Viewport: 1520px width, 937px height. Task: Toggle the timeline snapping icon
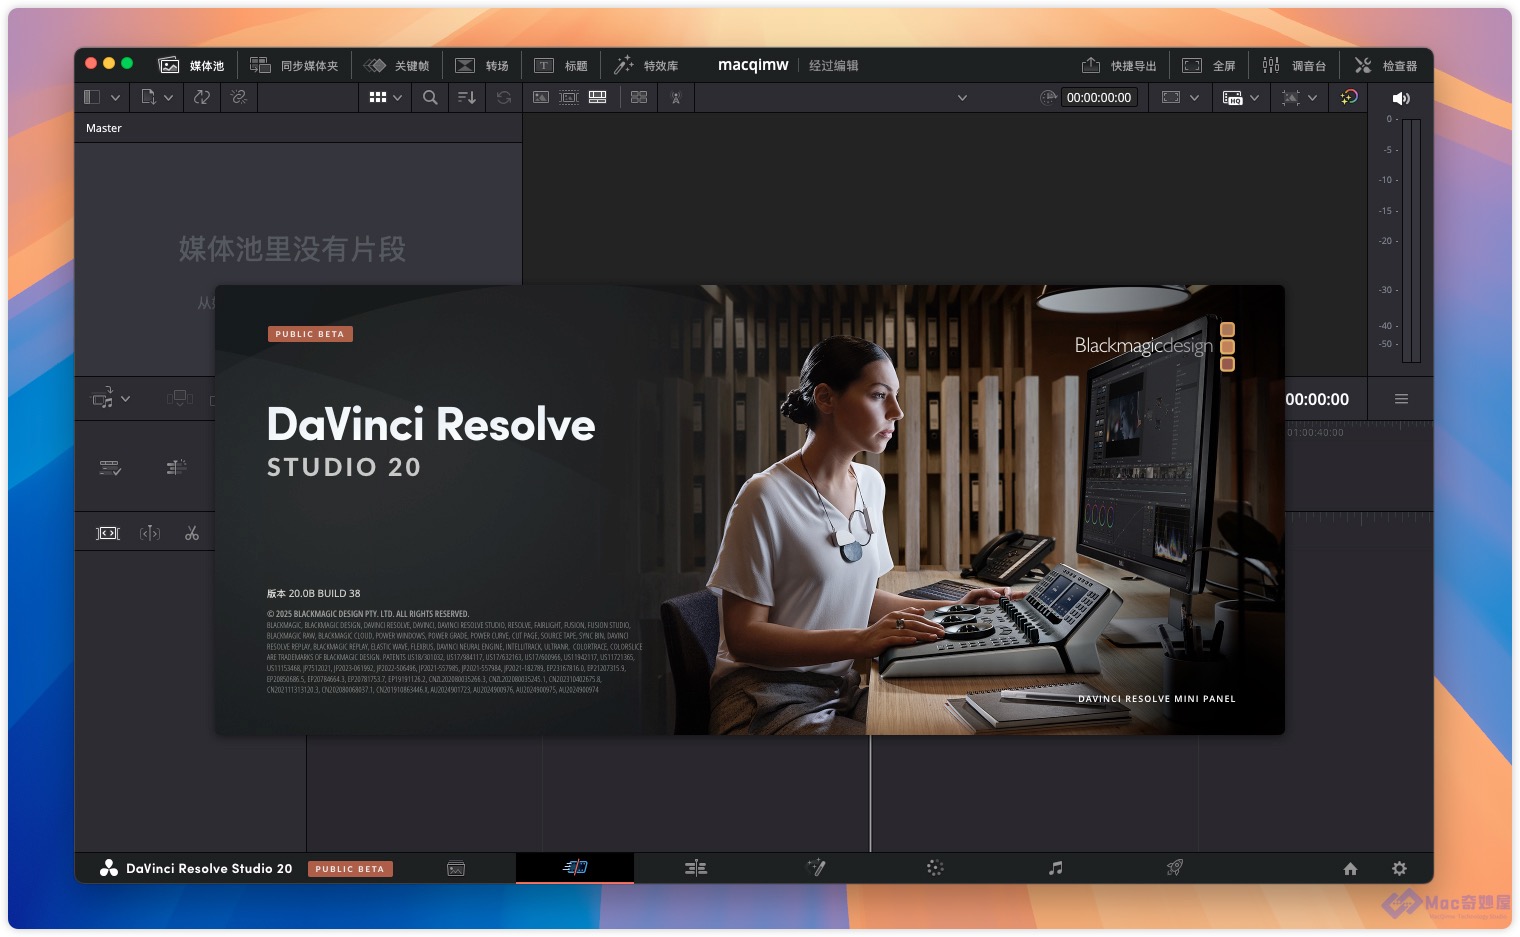pyautogui.click(x=177, y=467)
